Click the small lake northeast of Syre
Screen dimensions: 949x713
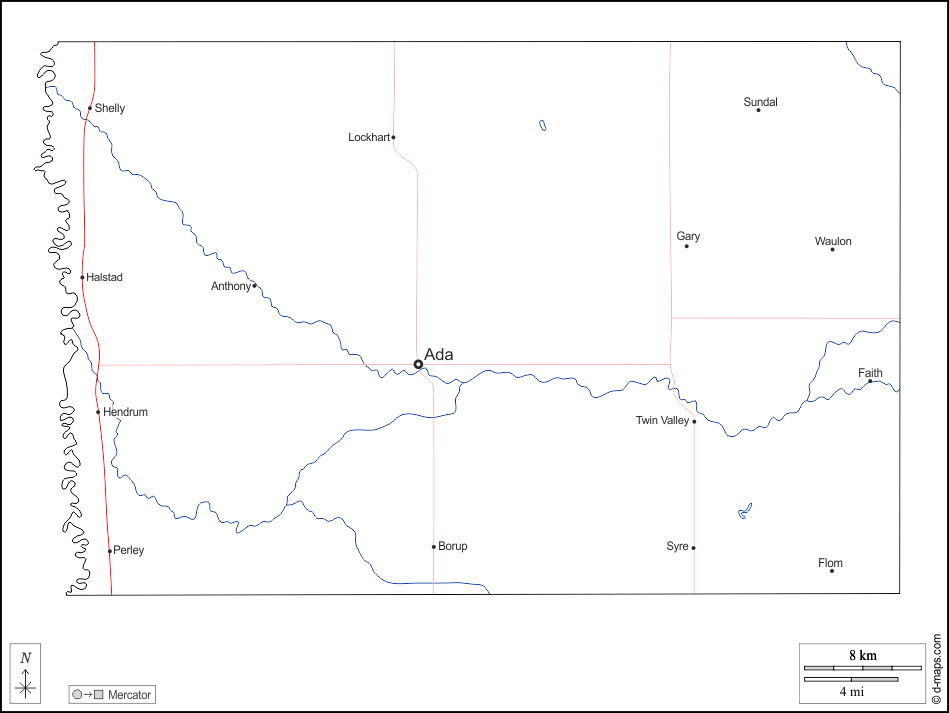coord(745,511)
